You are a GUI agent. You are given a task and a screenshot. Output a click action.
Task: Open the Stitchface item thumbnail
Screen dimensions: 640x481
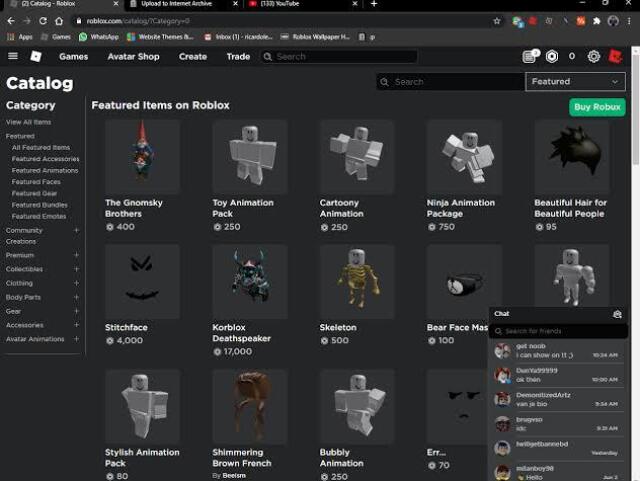point(142,281)
